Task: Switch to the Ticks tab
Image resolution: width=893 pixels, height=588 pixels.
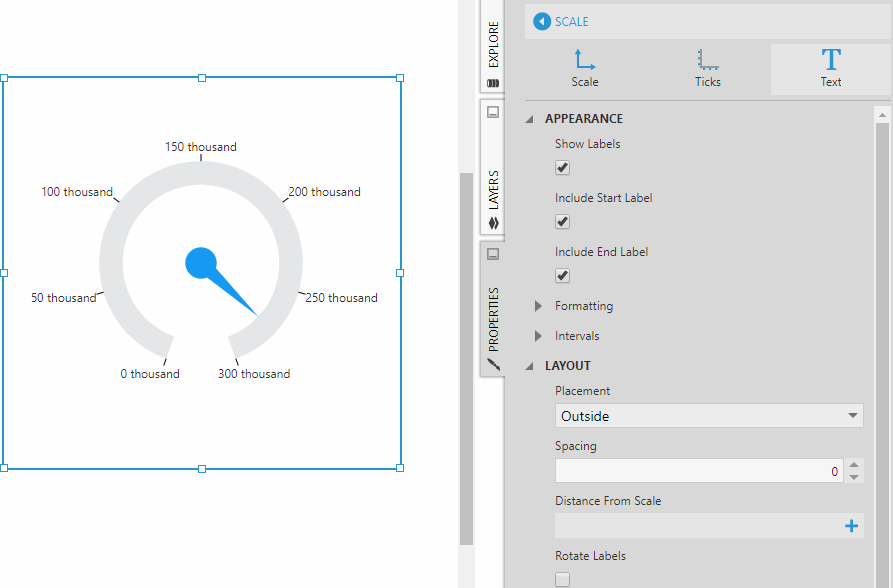Action: (708, 69)
